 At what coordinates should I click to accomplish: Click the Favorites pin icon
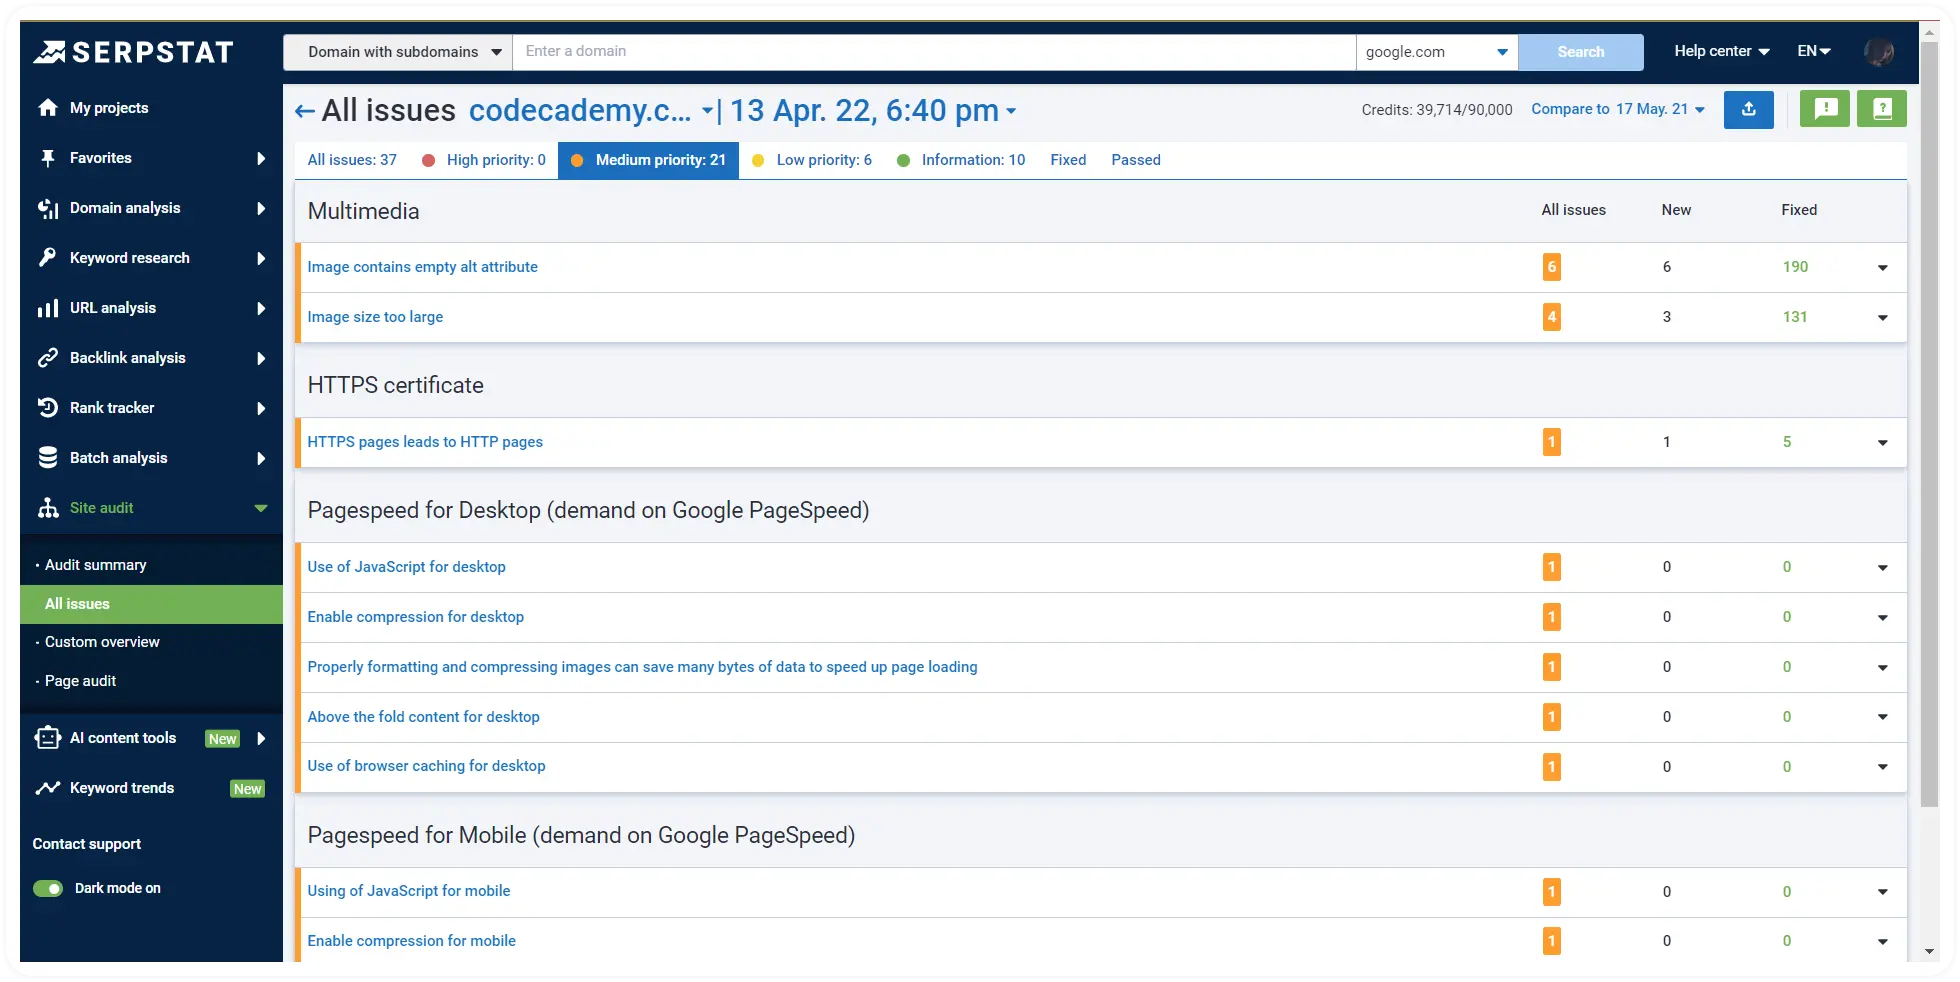48,158
